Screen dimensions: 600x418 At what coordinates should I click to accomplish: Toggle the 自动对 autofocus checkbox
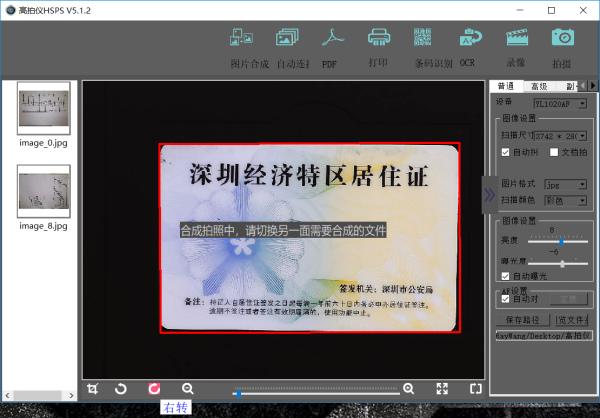click(x=505, y=299)
